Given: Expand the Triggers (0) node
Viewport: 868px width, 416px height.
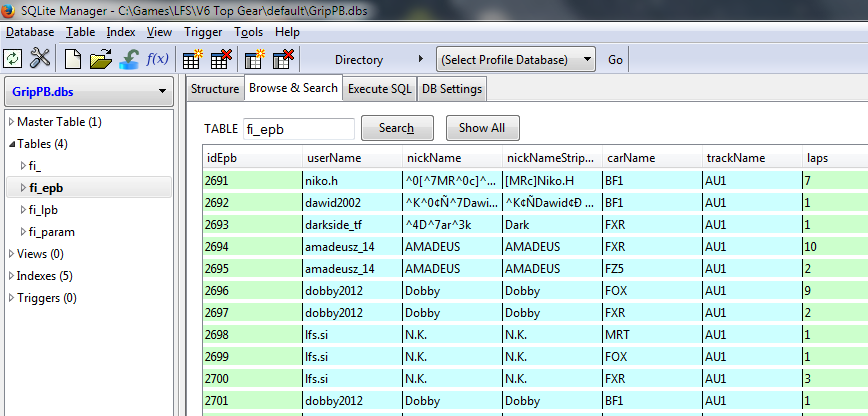Looking at the screenshot, I should tap(12, 298).
